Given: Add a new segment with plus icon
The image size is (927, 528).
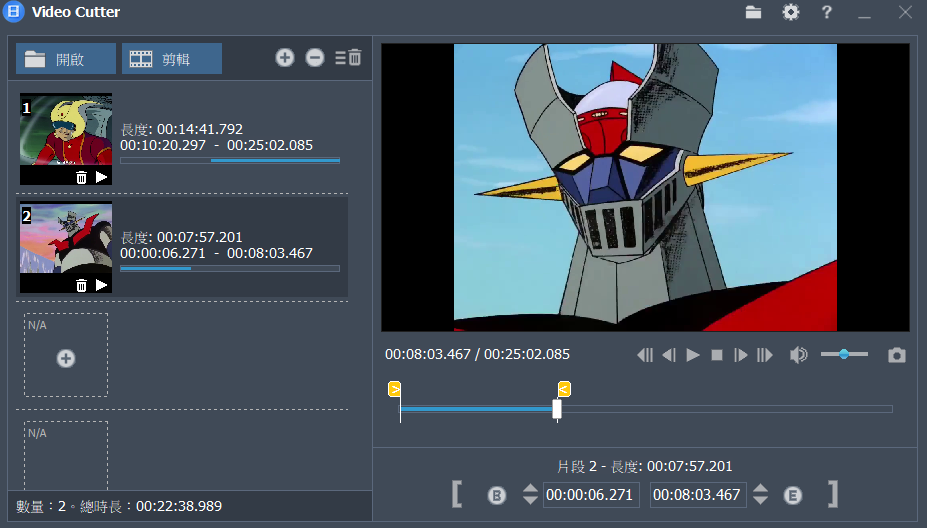Looking at the screenshot, I should pyautogui.click(x=285, y=58).
